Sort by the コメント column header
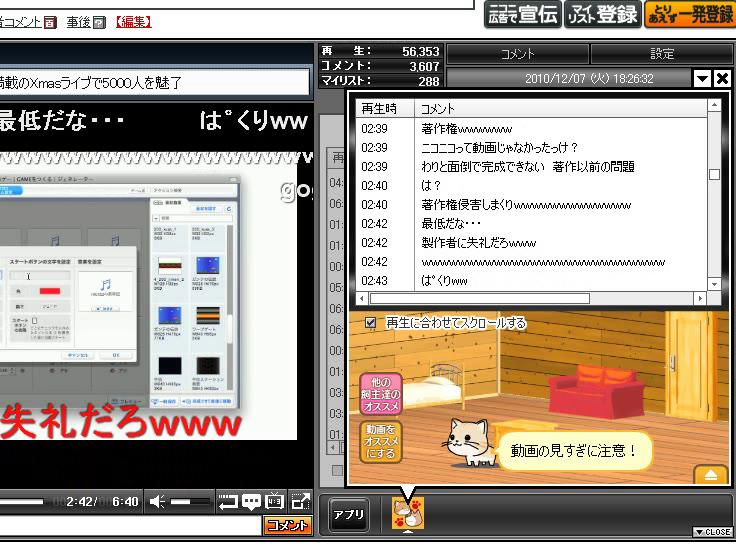736x548 pixels. point(561,108)
